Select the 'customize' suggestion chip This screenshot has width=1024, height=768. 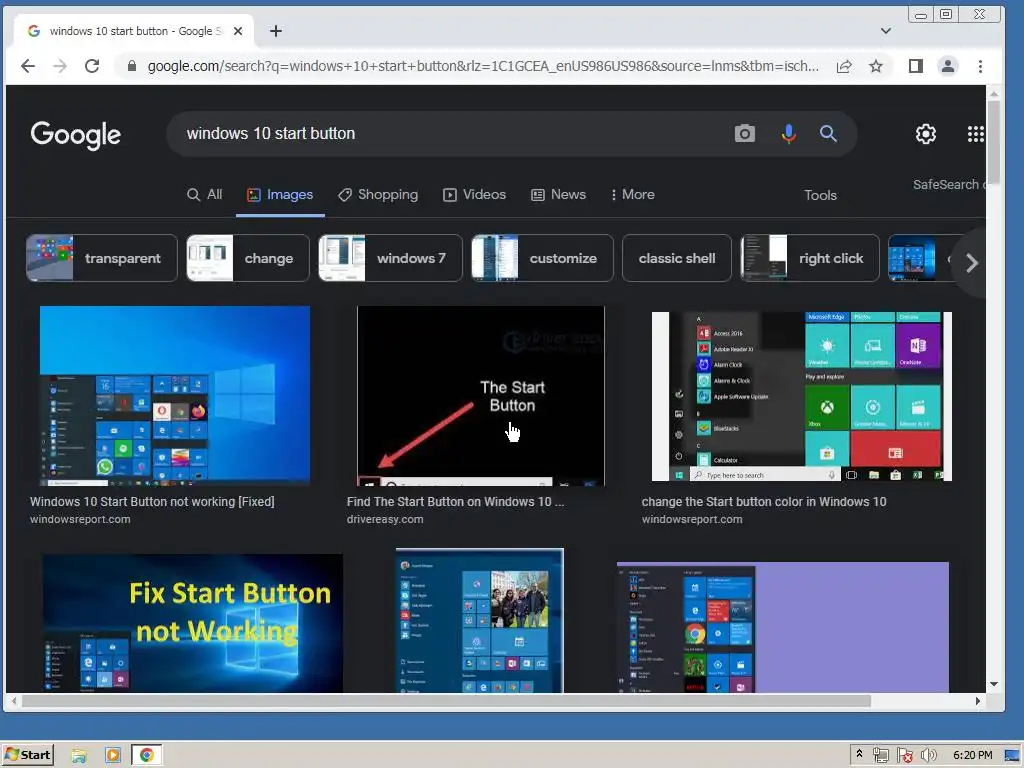click(x=543, y=258)
